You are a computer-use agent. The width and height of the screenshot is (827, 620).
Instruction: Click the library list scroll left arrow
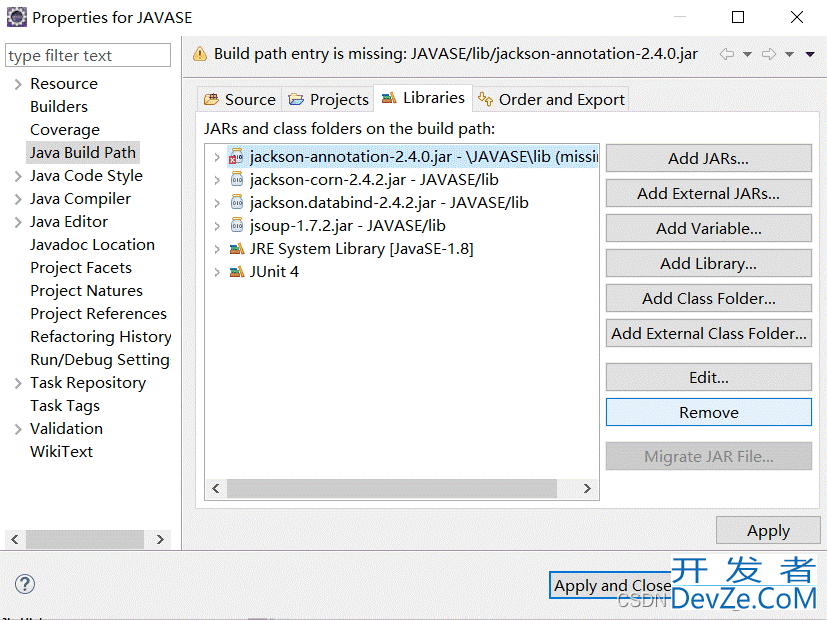click(x=216, y=488)
